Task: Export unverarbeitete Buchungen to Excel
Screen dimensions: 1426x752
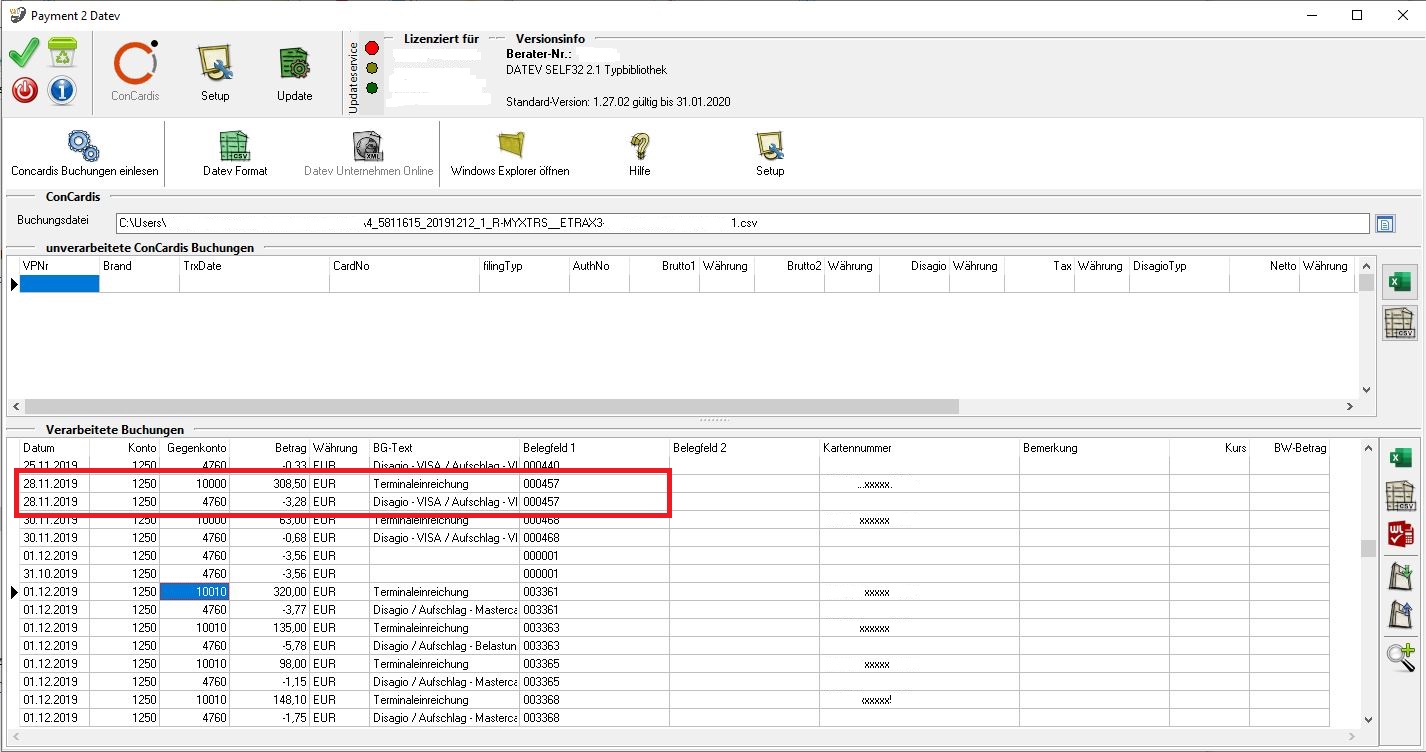Action: coord(1399,282)
